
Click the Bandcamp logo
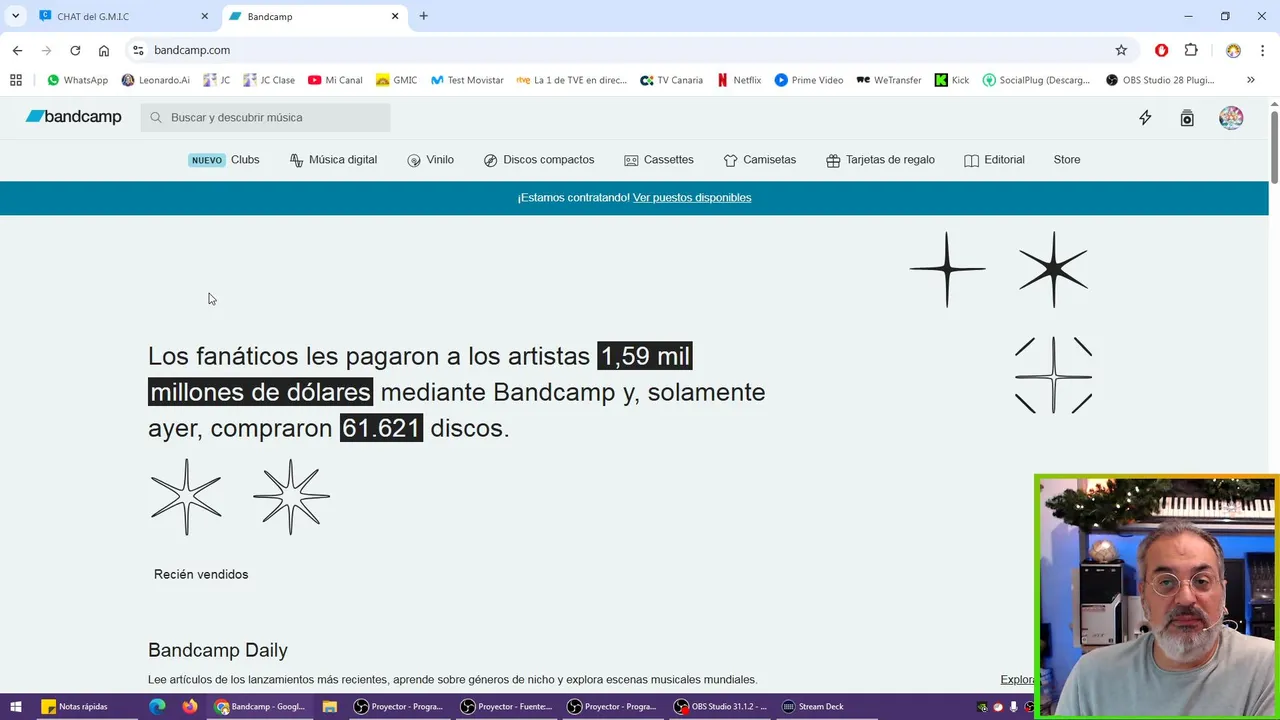73,117
